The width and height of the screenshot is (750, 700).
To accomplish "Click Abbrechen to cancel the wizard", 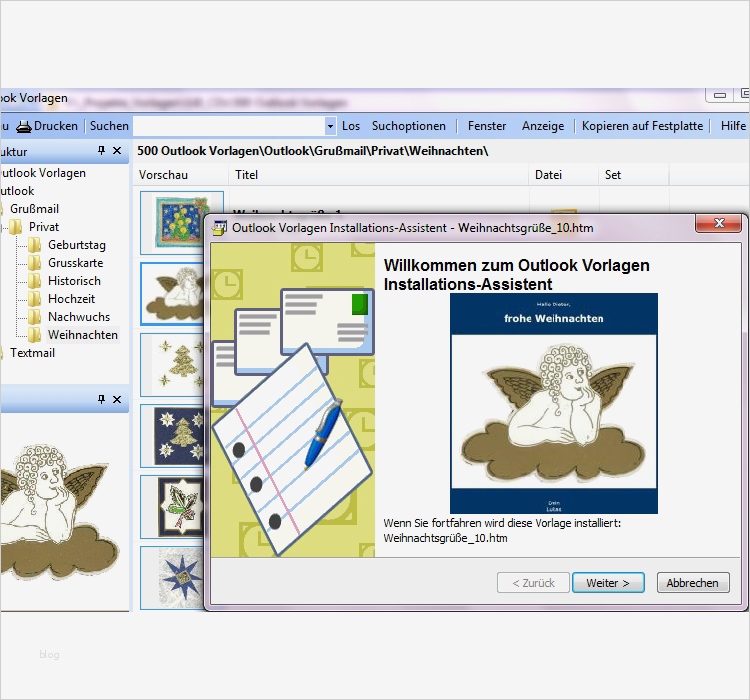I will click(693, 583).
